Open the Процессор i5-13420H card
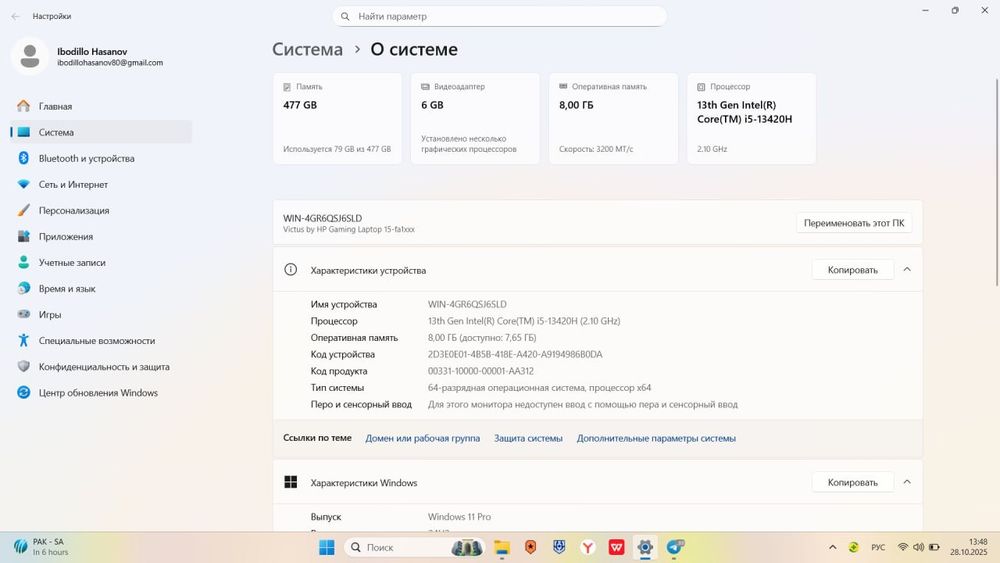1000x563 pixels. pyautogui.click(x=751, y=119)
